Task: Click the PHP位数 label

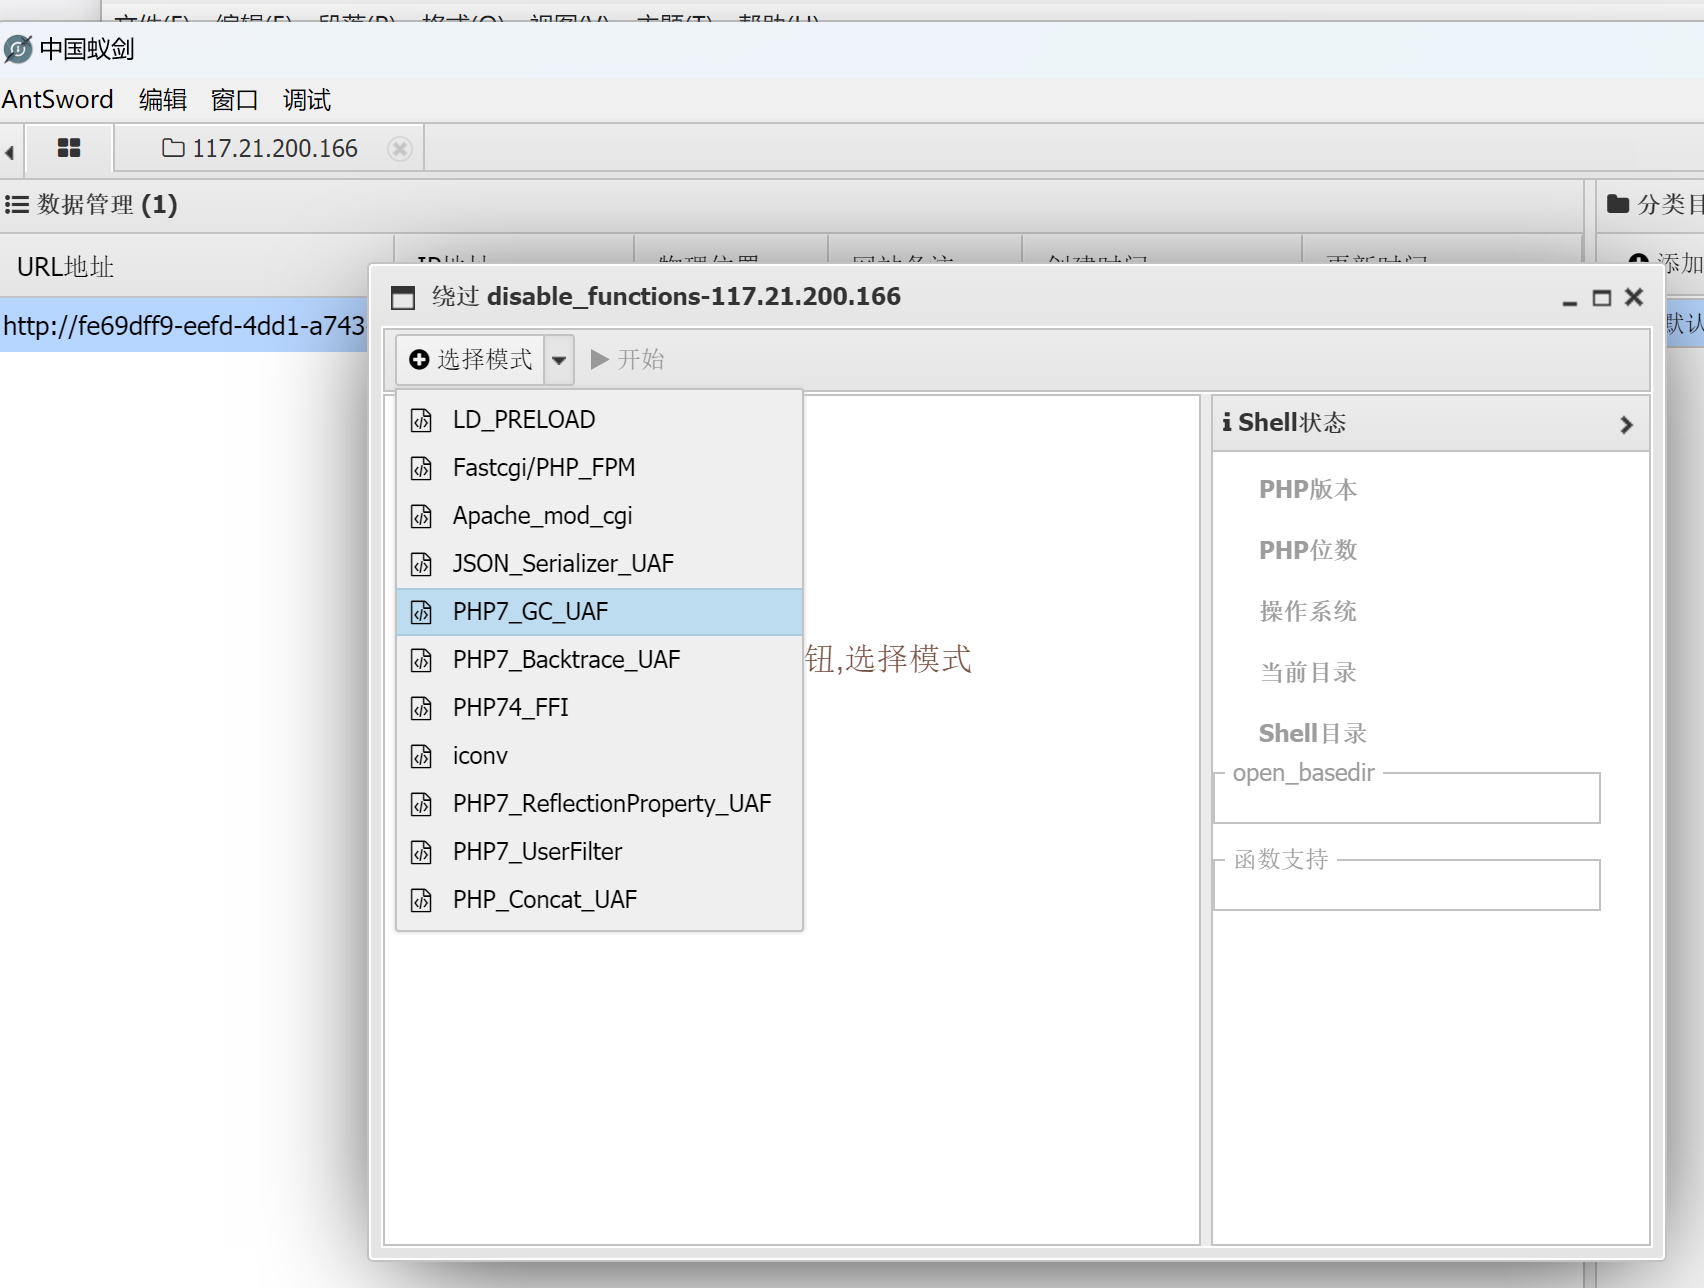Action: tap(1307, 550)
